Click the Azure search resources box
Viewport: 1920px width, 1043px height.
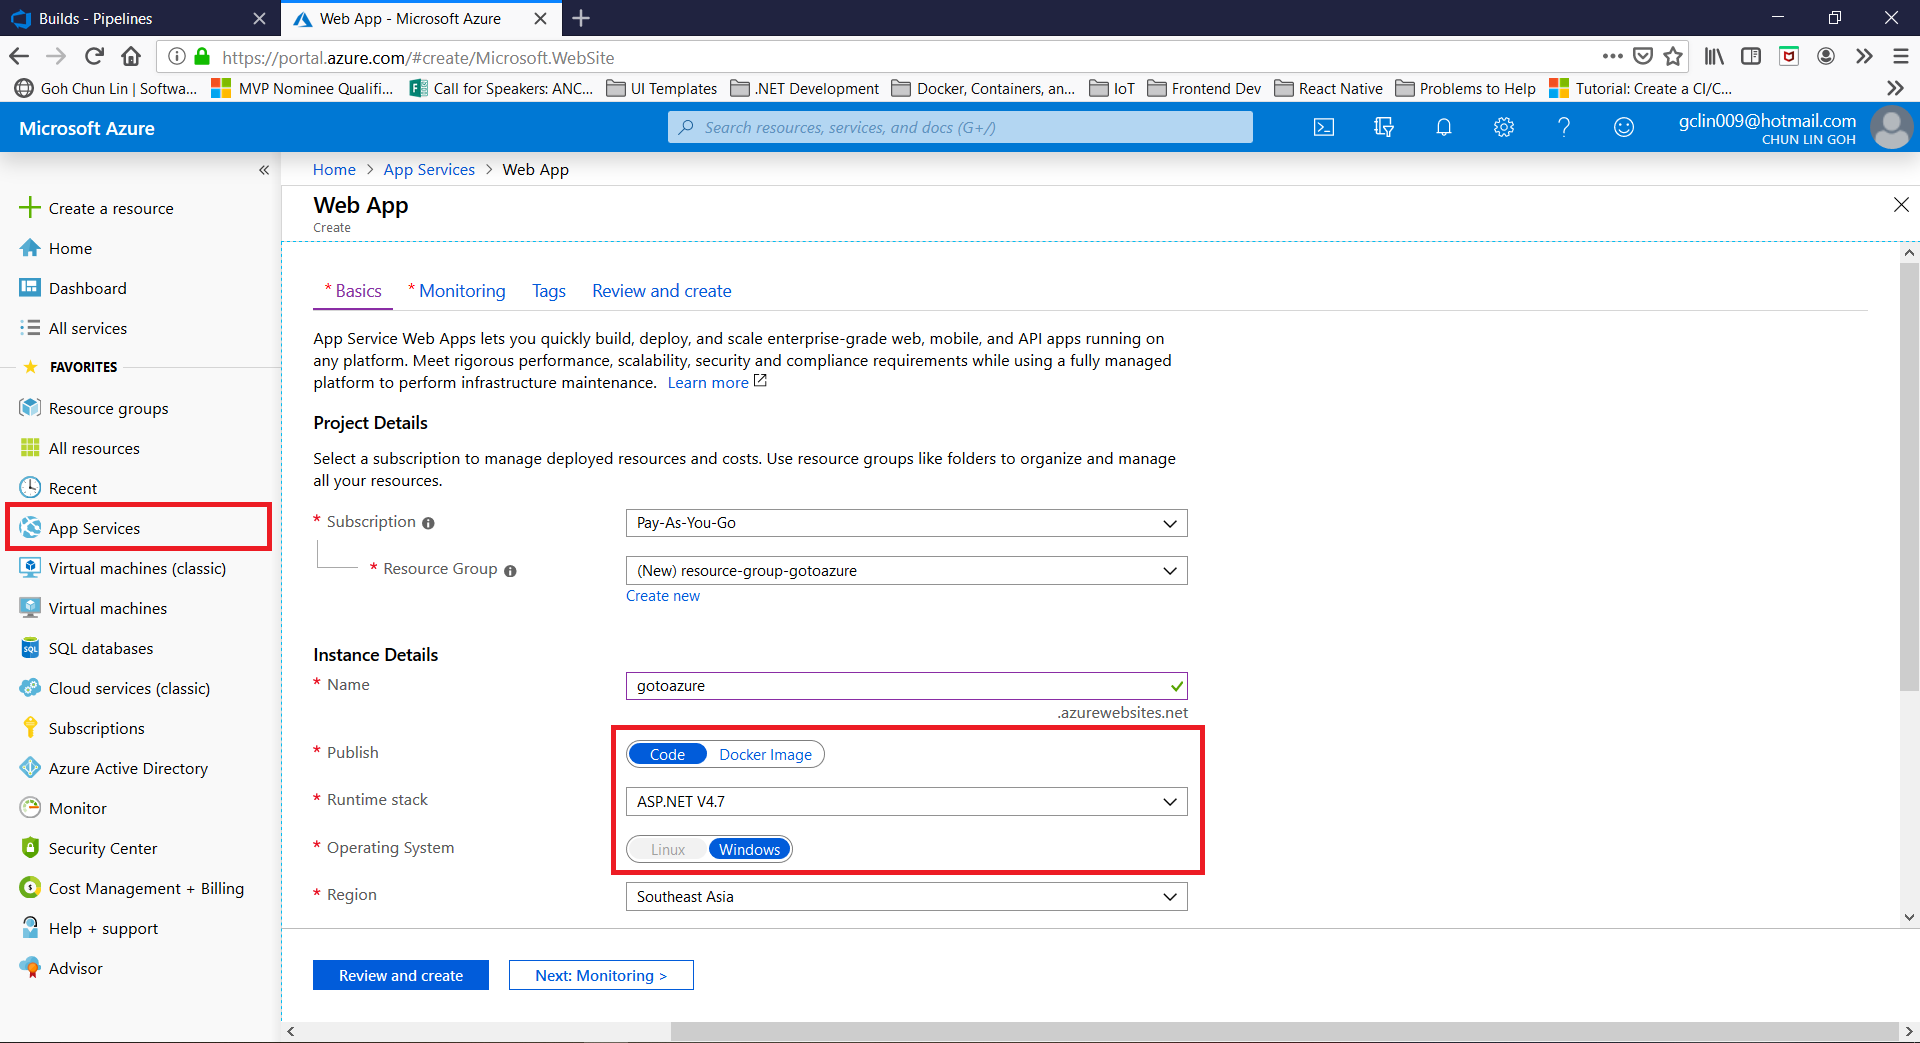[960, 127]
